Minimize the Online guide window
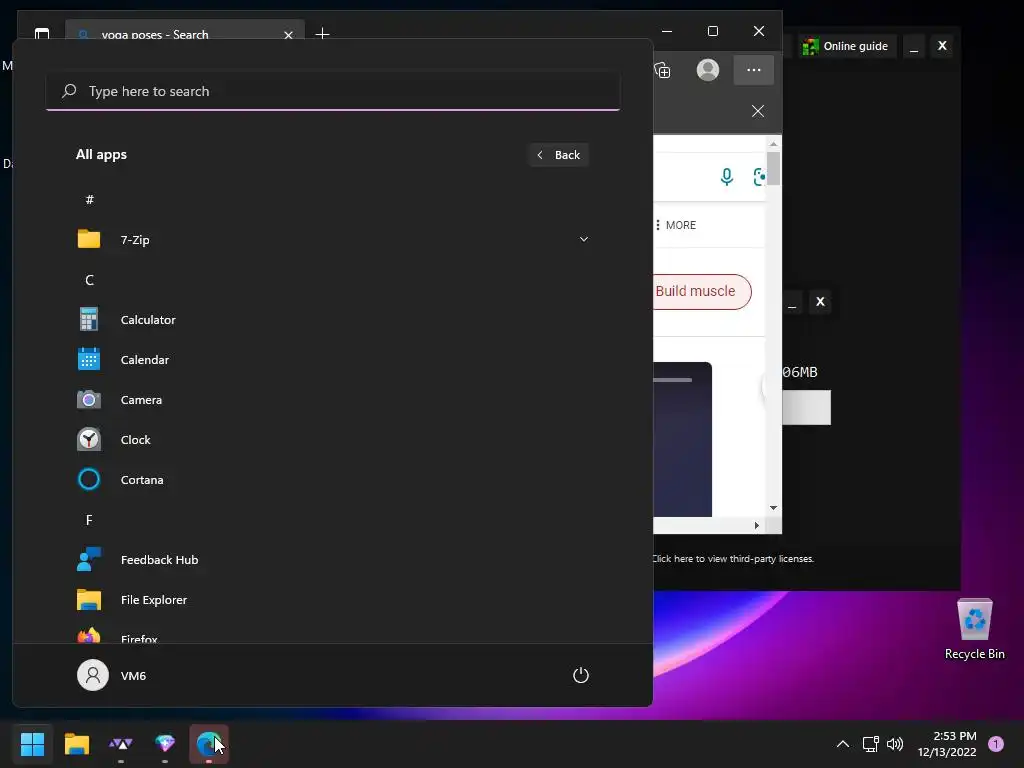This screenshot has width=1024, height=768. pyautogui.click(x=914, y=46)
